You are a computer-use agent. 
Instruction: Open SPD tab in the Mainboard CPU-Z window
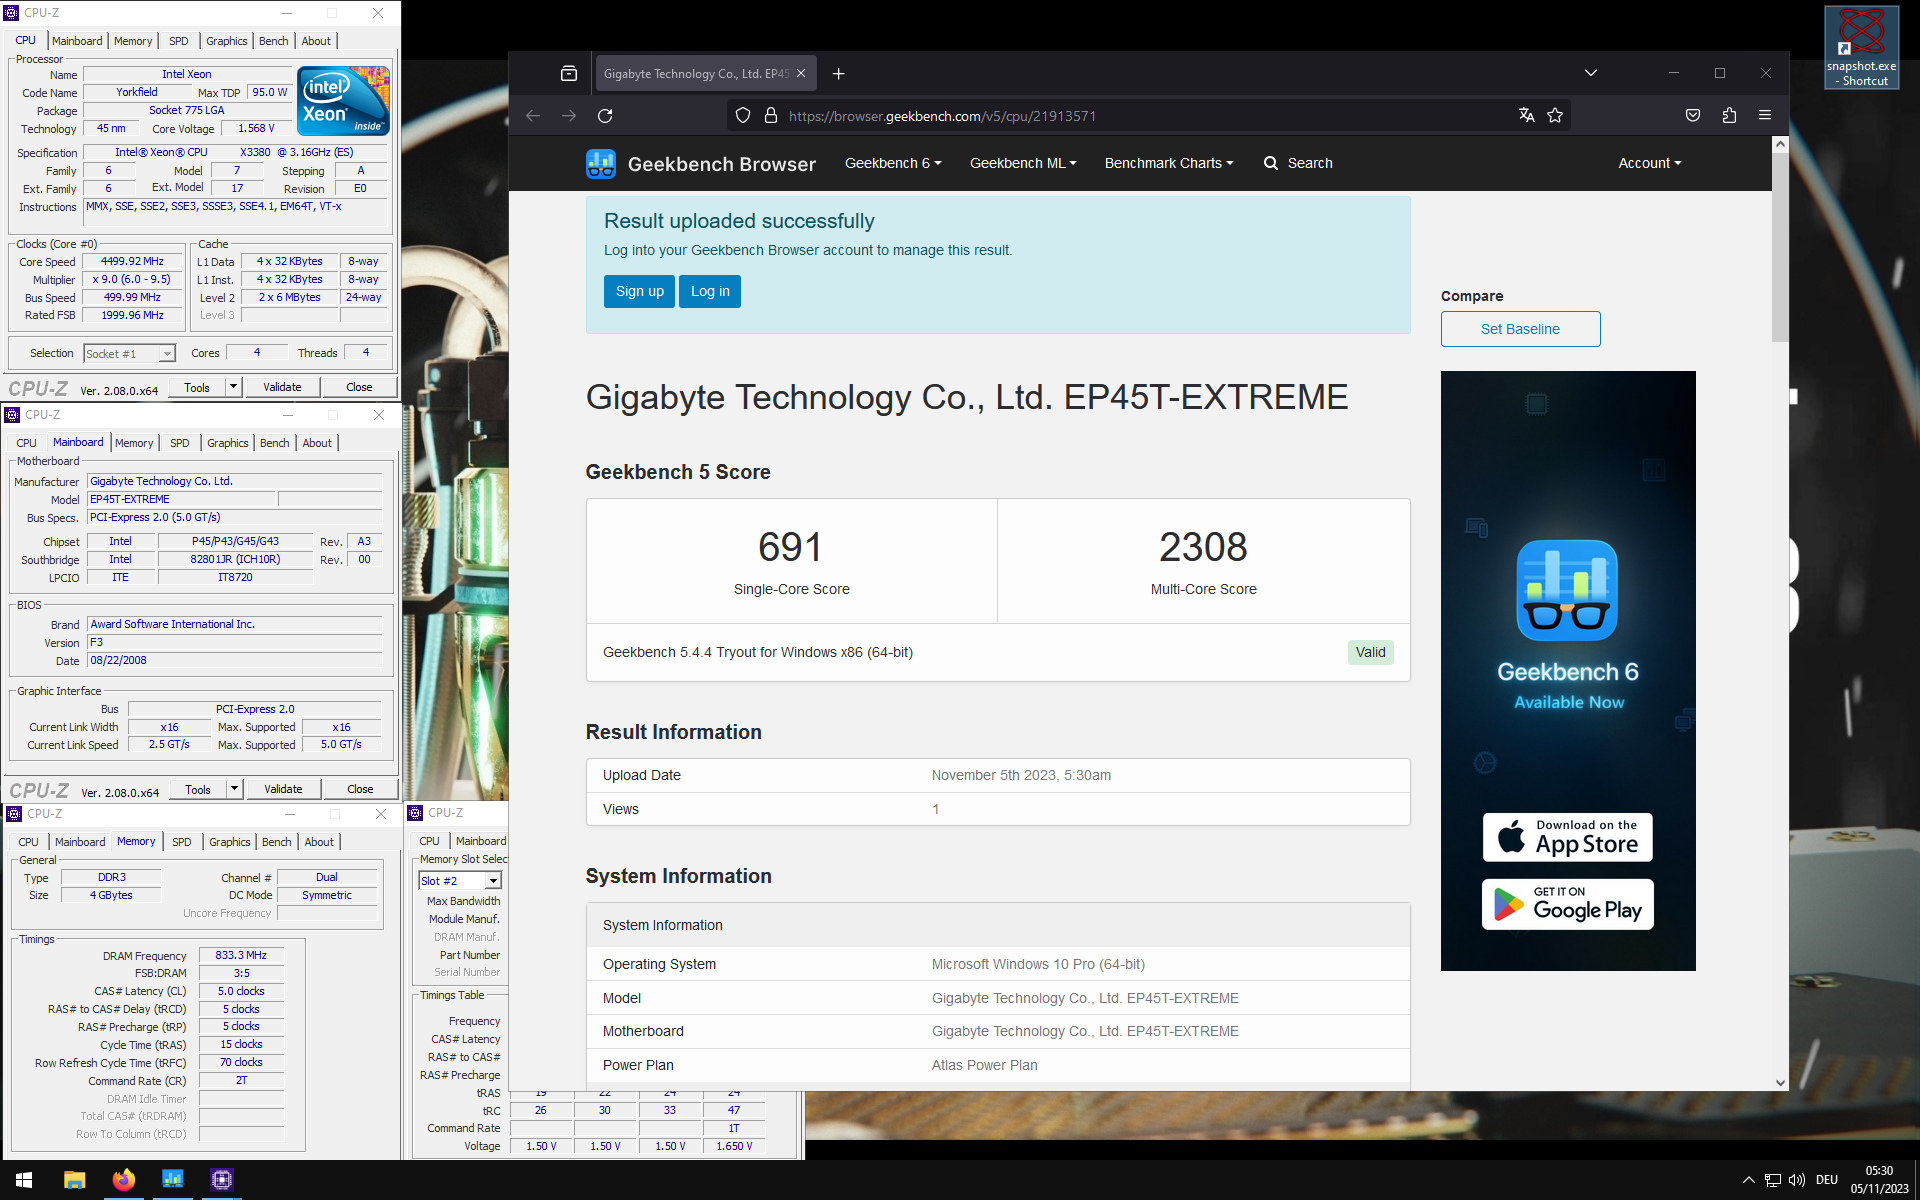(x=180, y=443)
